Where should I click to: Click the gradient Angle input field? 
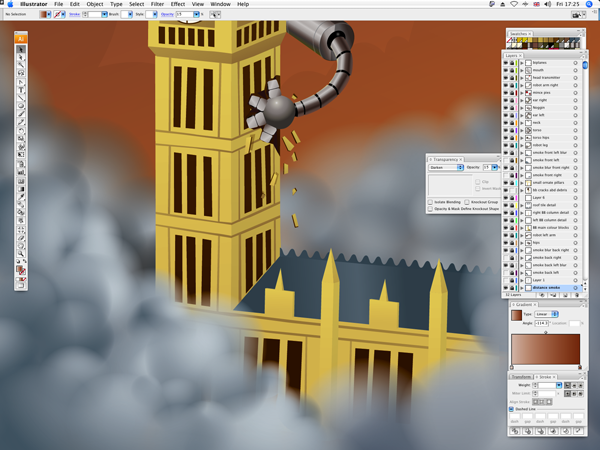point(541,323)
